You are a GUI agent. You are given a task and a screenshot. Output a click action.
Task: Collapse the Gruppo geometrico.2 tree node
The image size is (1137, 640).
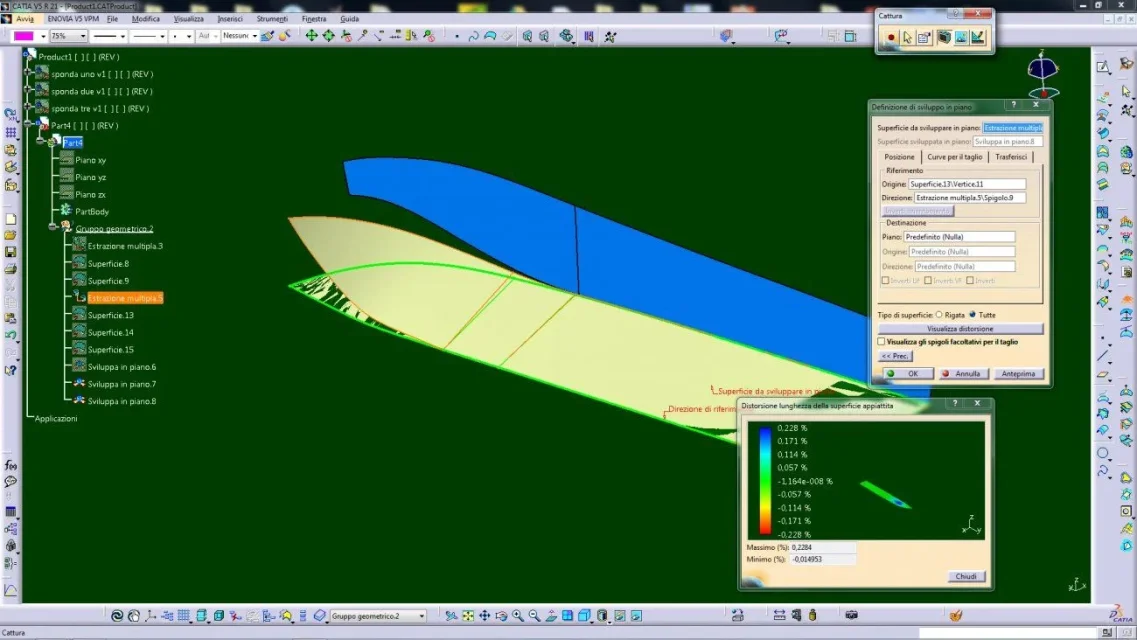(53, 228)
